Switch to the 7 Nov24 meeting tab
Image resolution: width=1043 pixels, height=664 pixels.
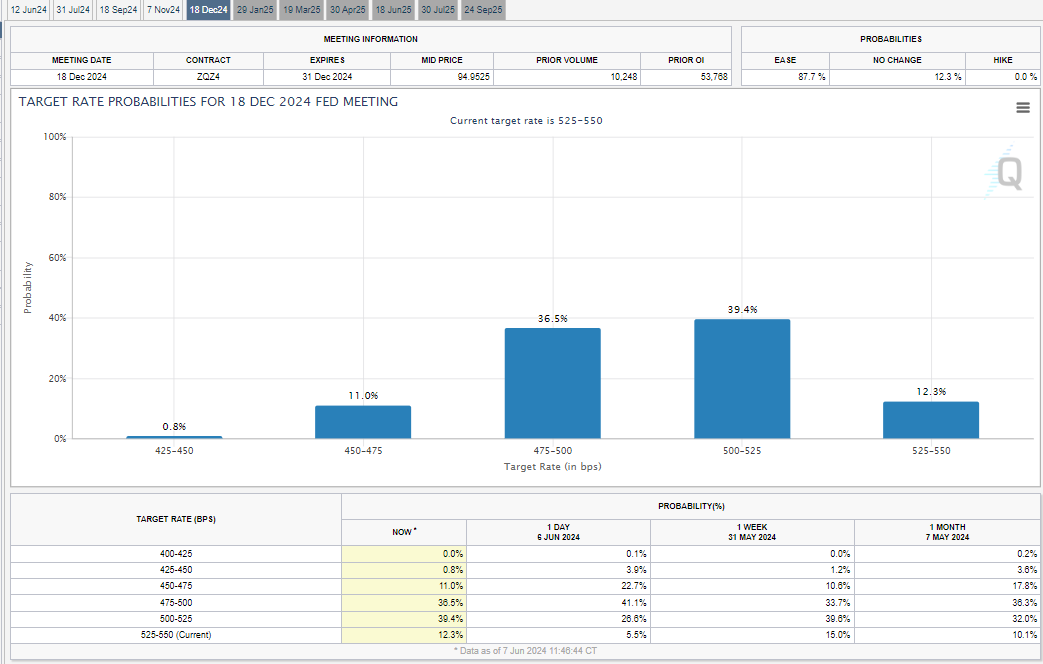(164, 10)
